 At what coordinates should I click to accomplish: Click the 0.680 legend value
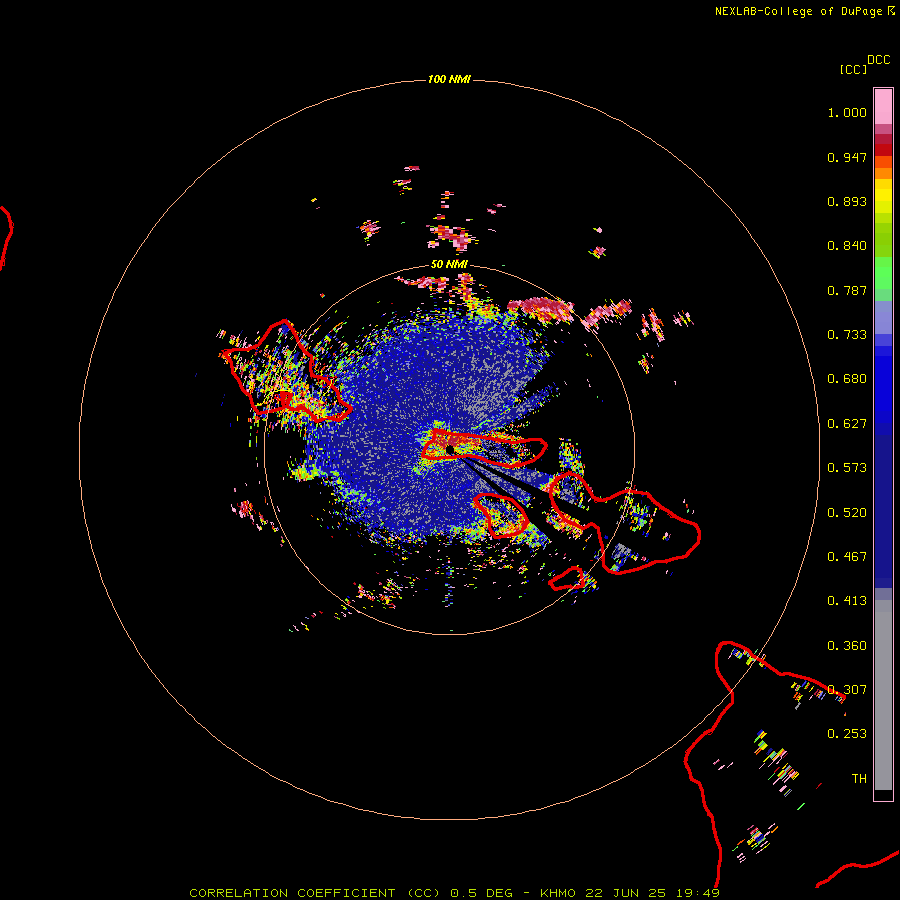[847, 379]
